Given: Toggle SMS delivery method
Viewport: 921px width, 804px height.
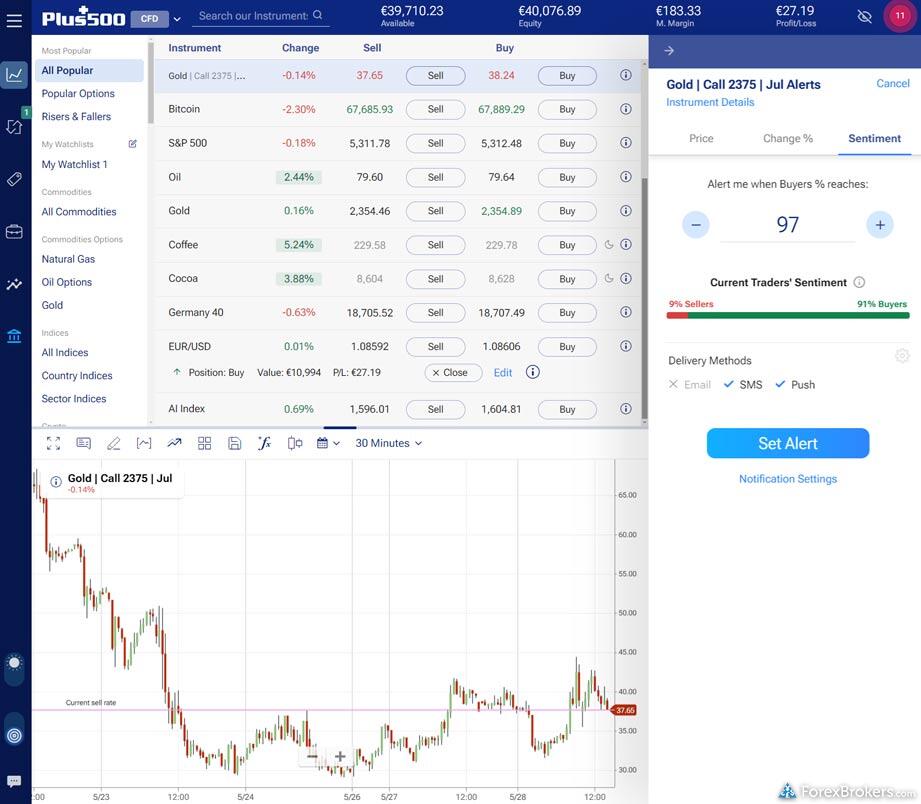Looking at the screenshot, I should [743, 384].
